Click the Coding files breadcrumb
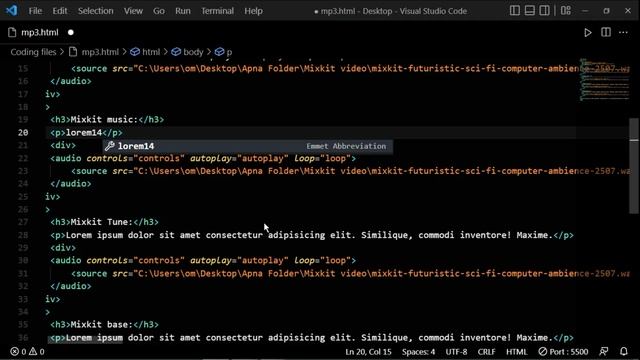Image resolution: width=640 pixels, height=360 pixels. click(x=33, y=52)
